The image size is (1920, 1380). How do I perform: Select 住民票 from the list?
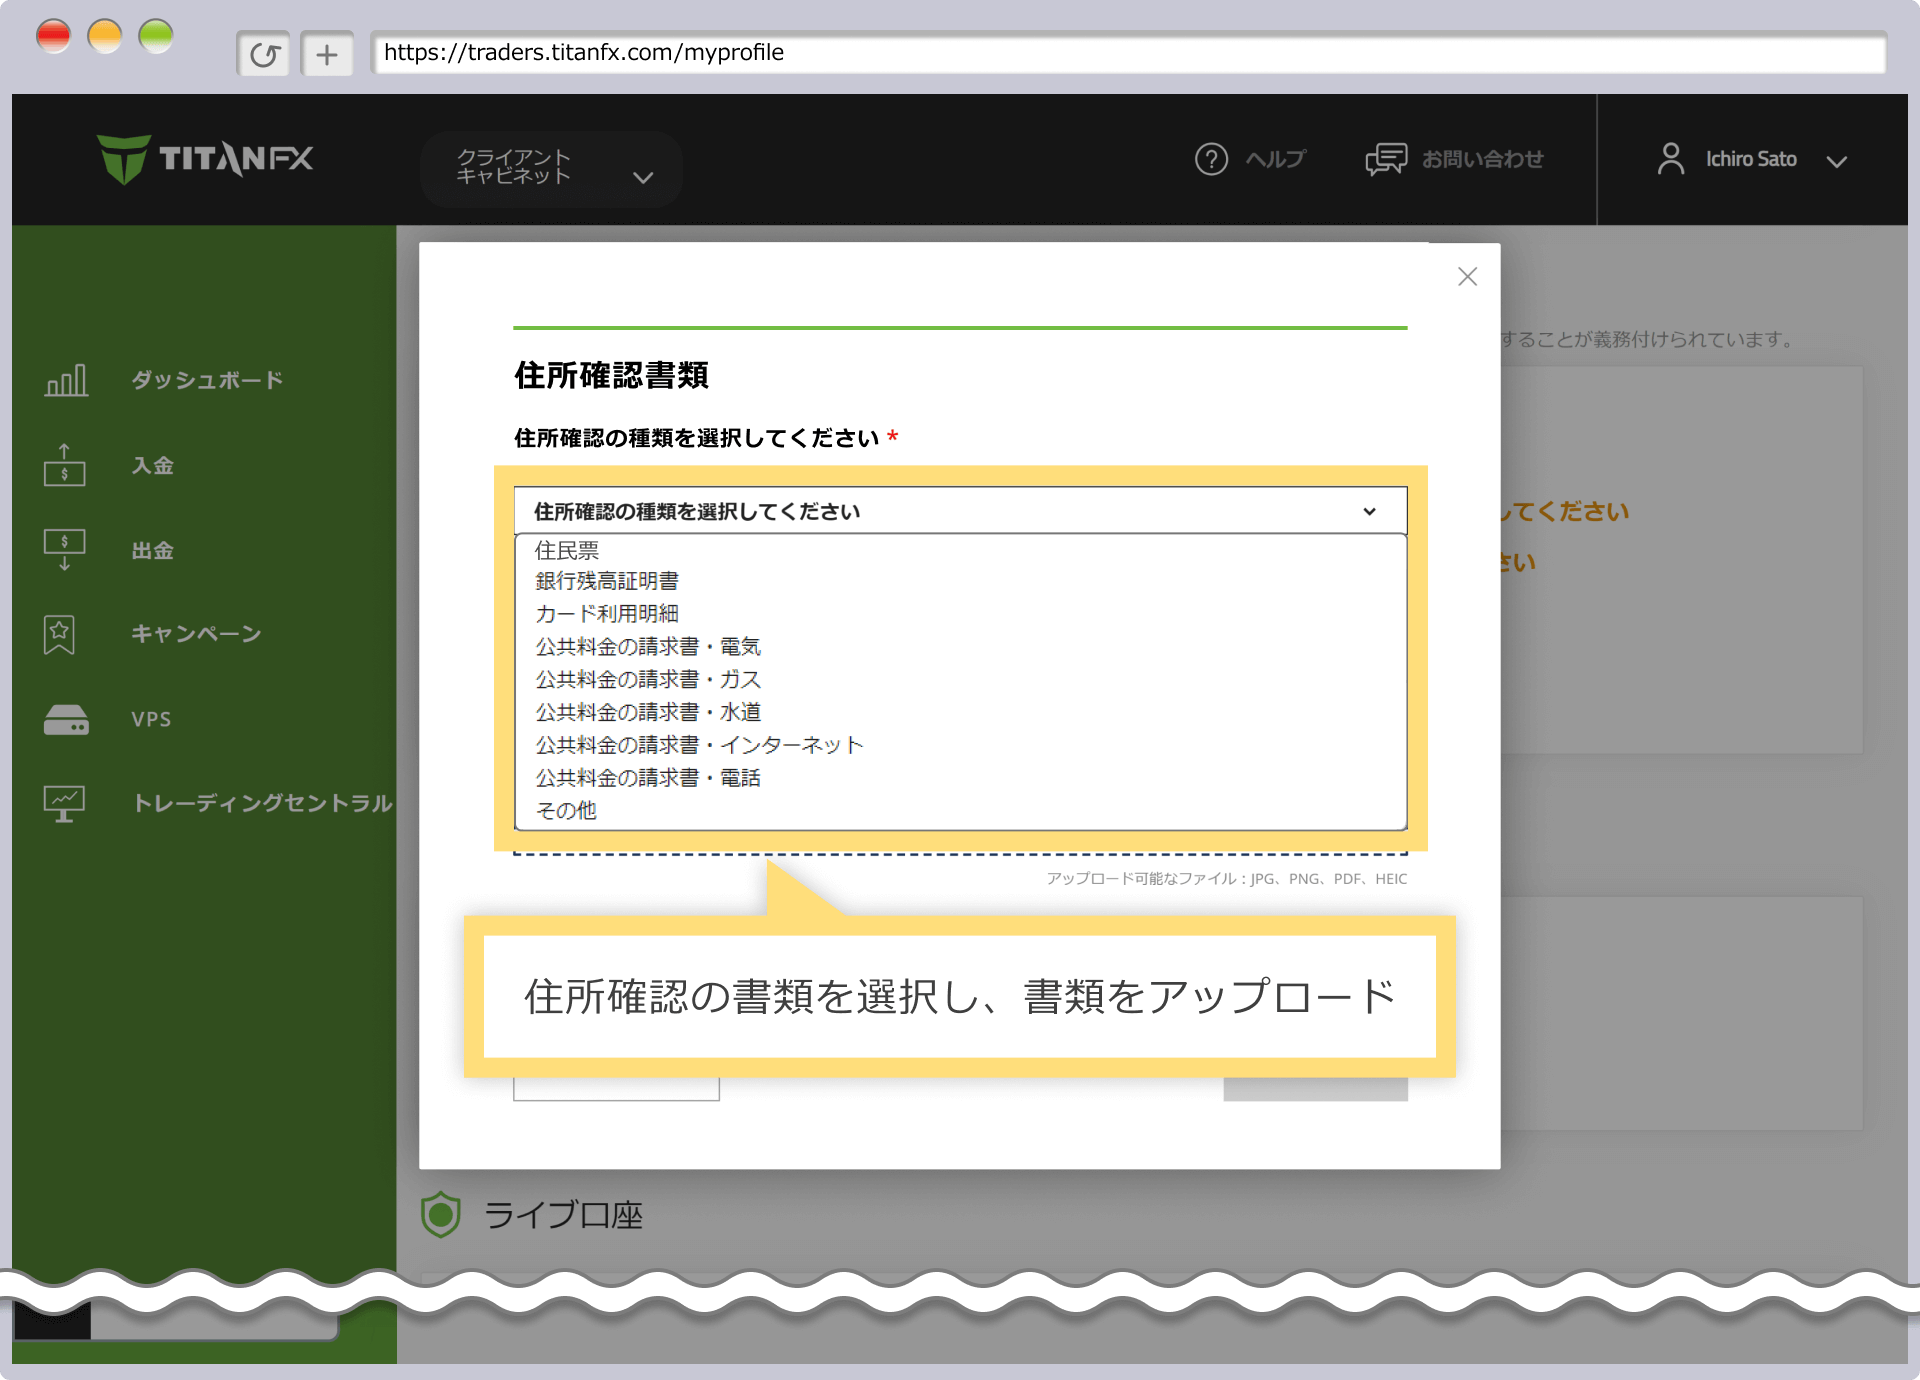[x=960, y=550]
